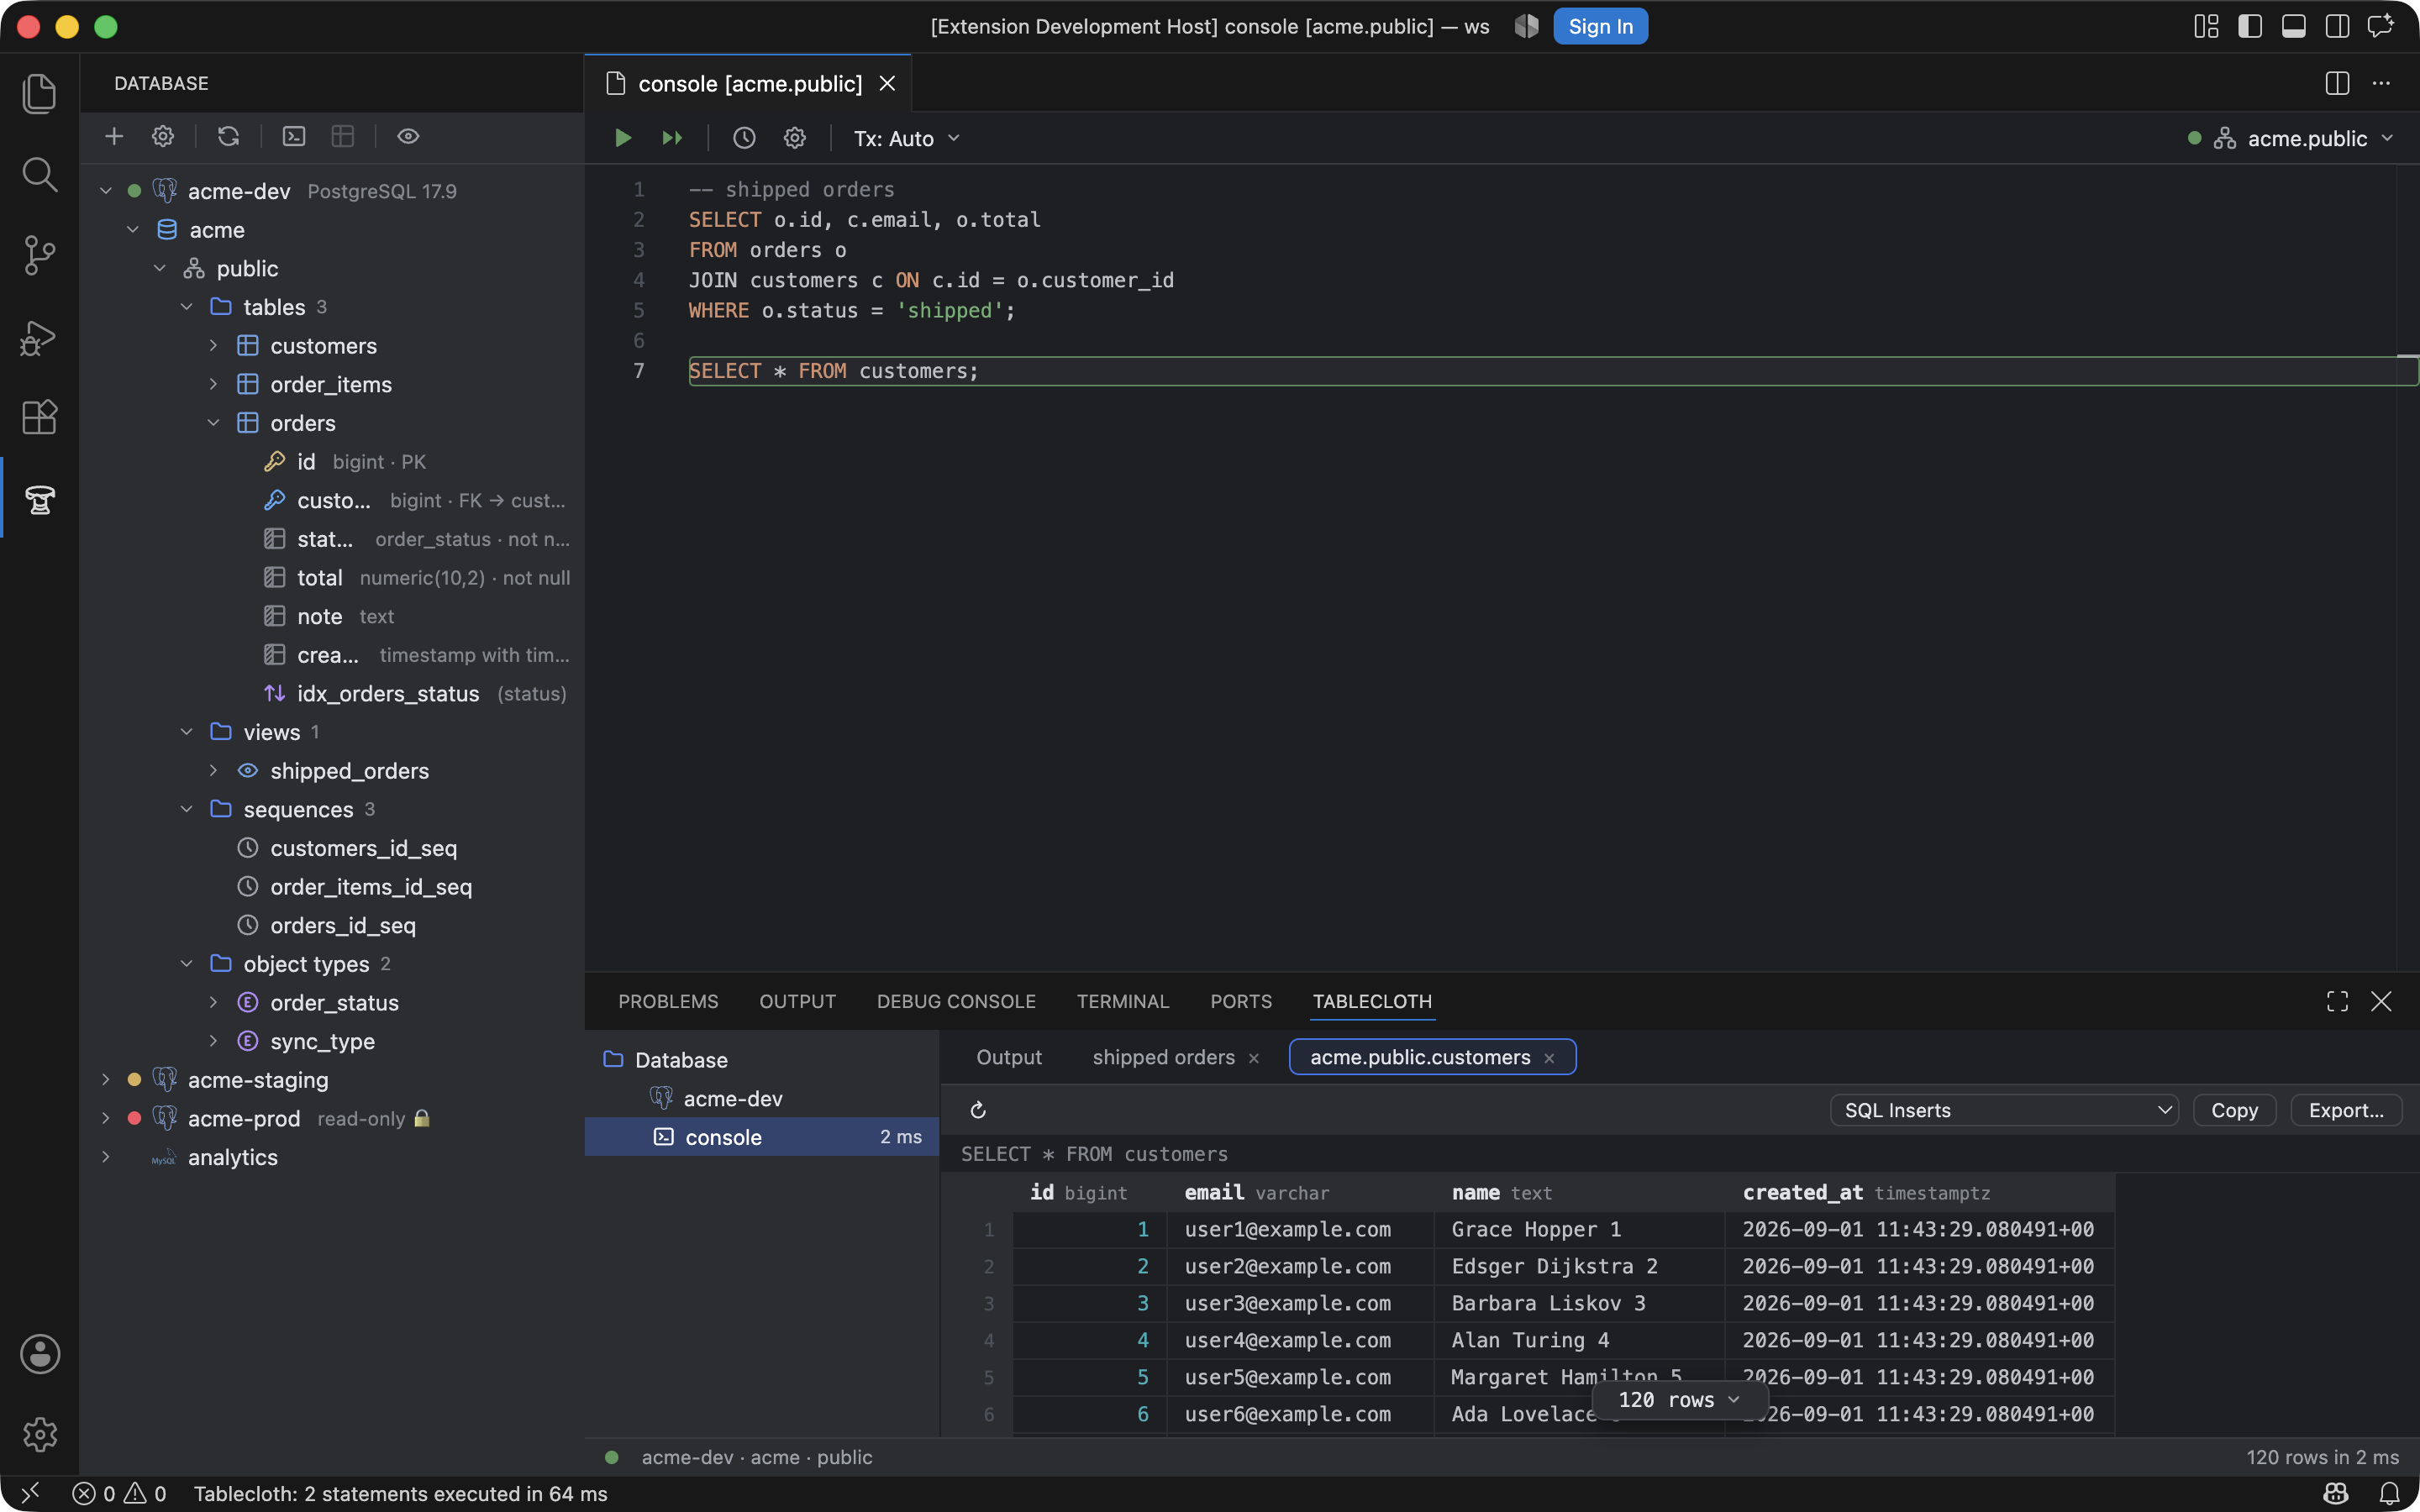
Task: Switch to the DEBUG CONSOLE tab
Action: pyautogui.click(x=956, y=1001)
